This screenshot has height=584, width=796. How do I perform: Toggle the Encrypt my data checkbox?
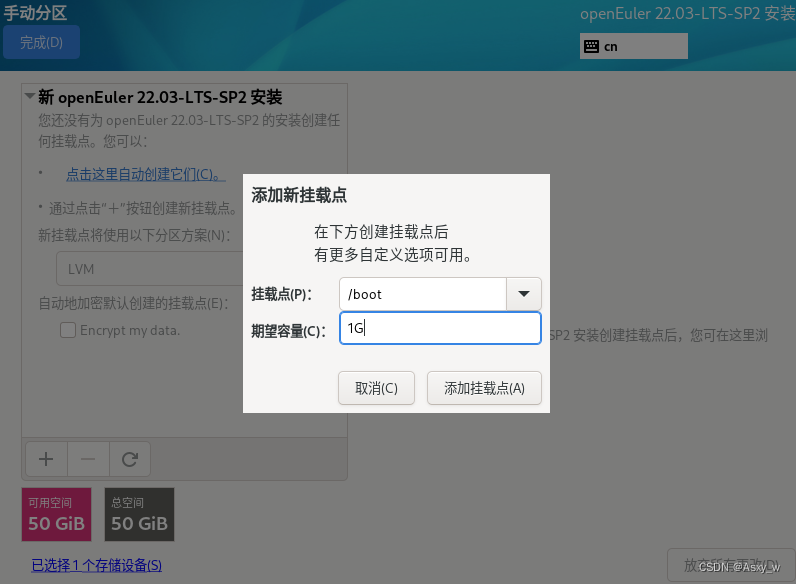coord(68,330)
